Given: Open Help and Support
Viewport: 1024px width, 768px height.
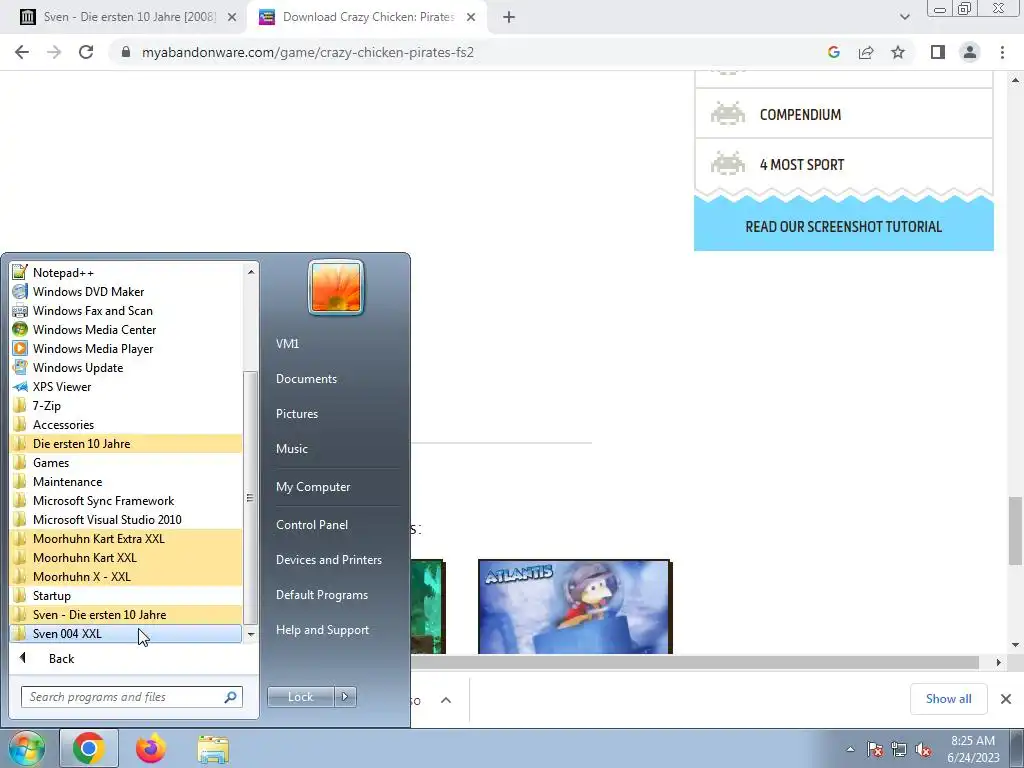Looking at the screenshot, I should click(322, 630).
